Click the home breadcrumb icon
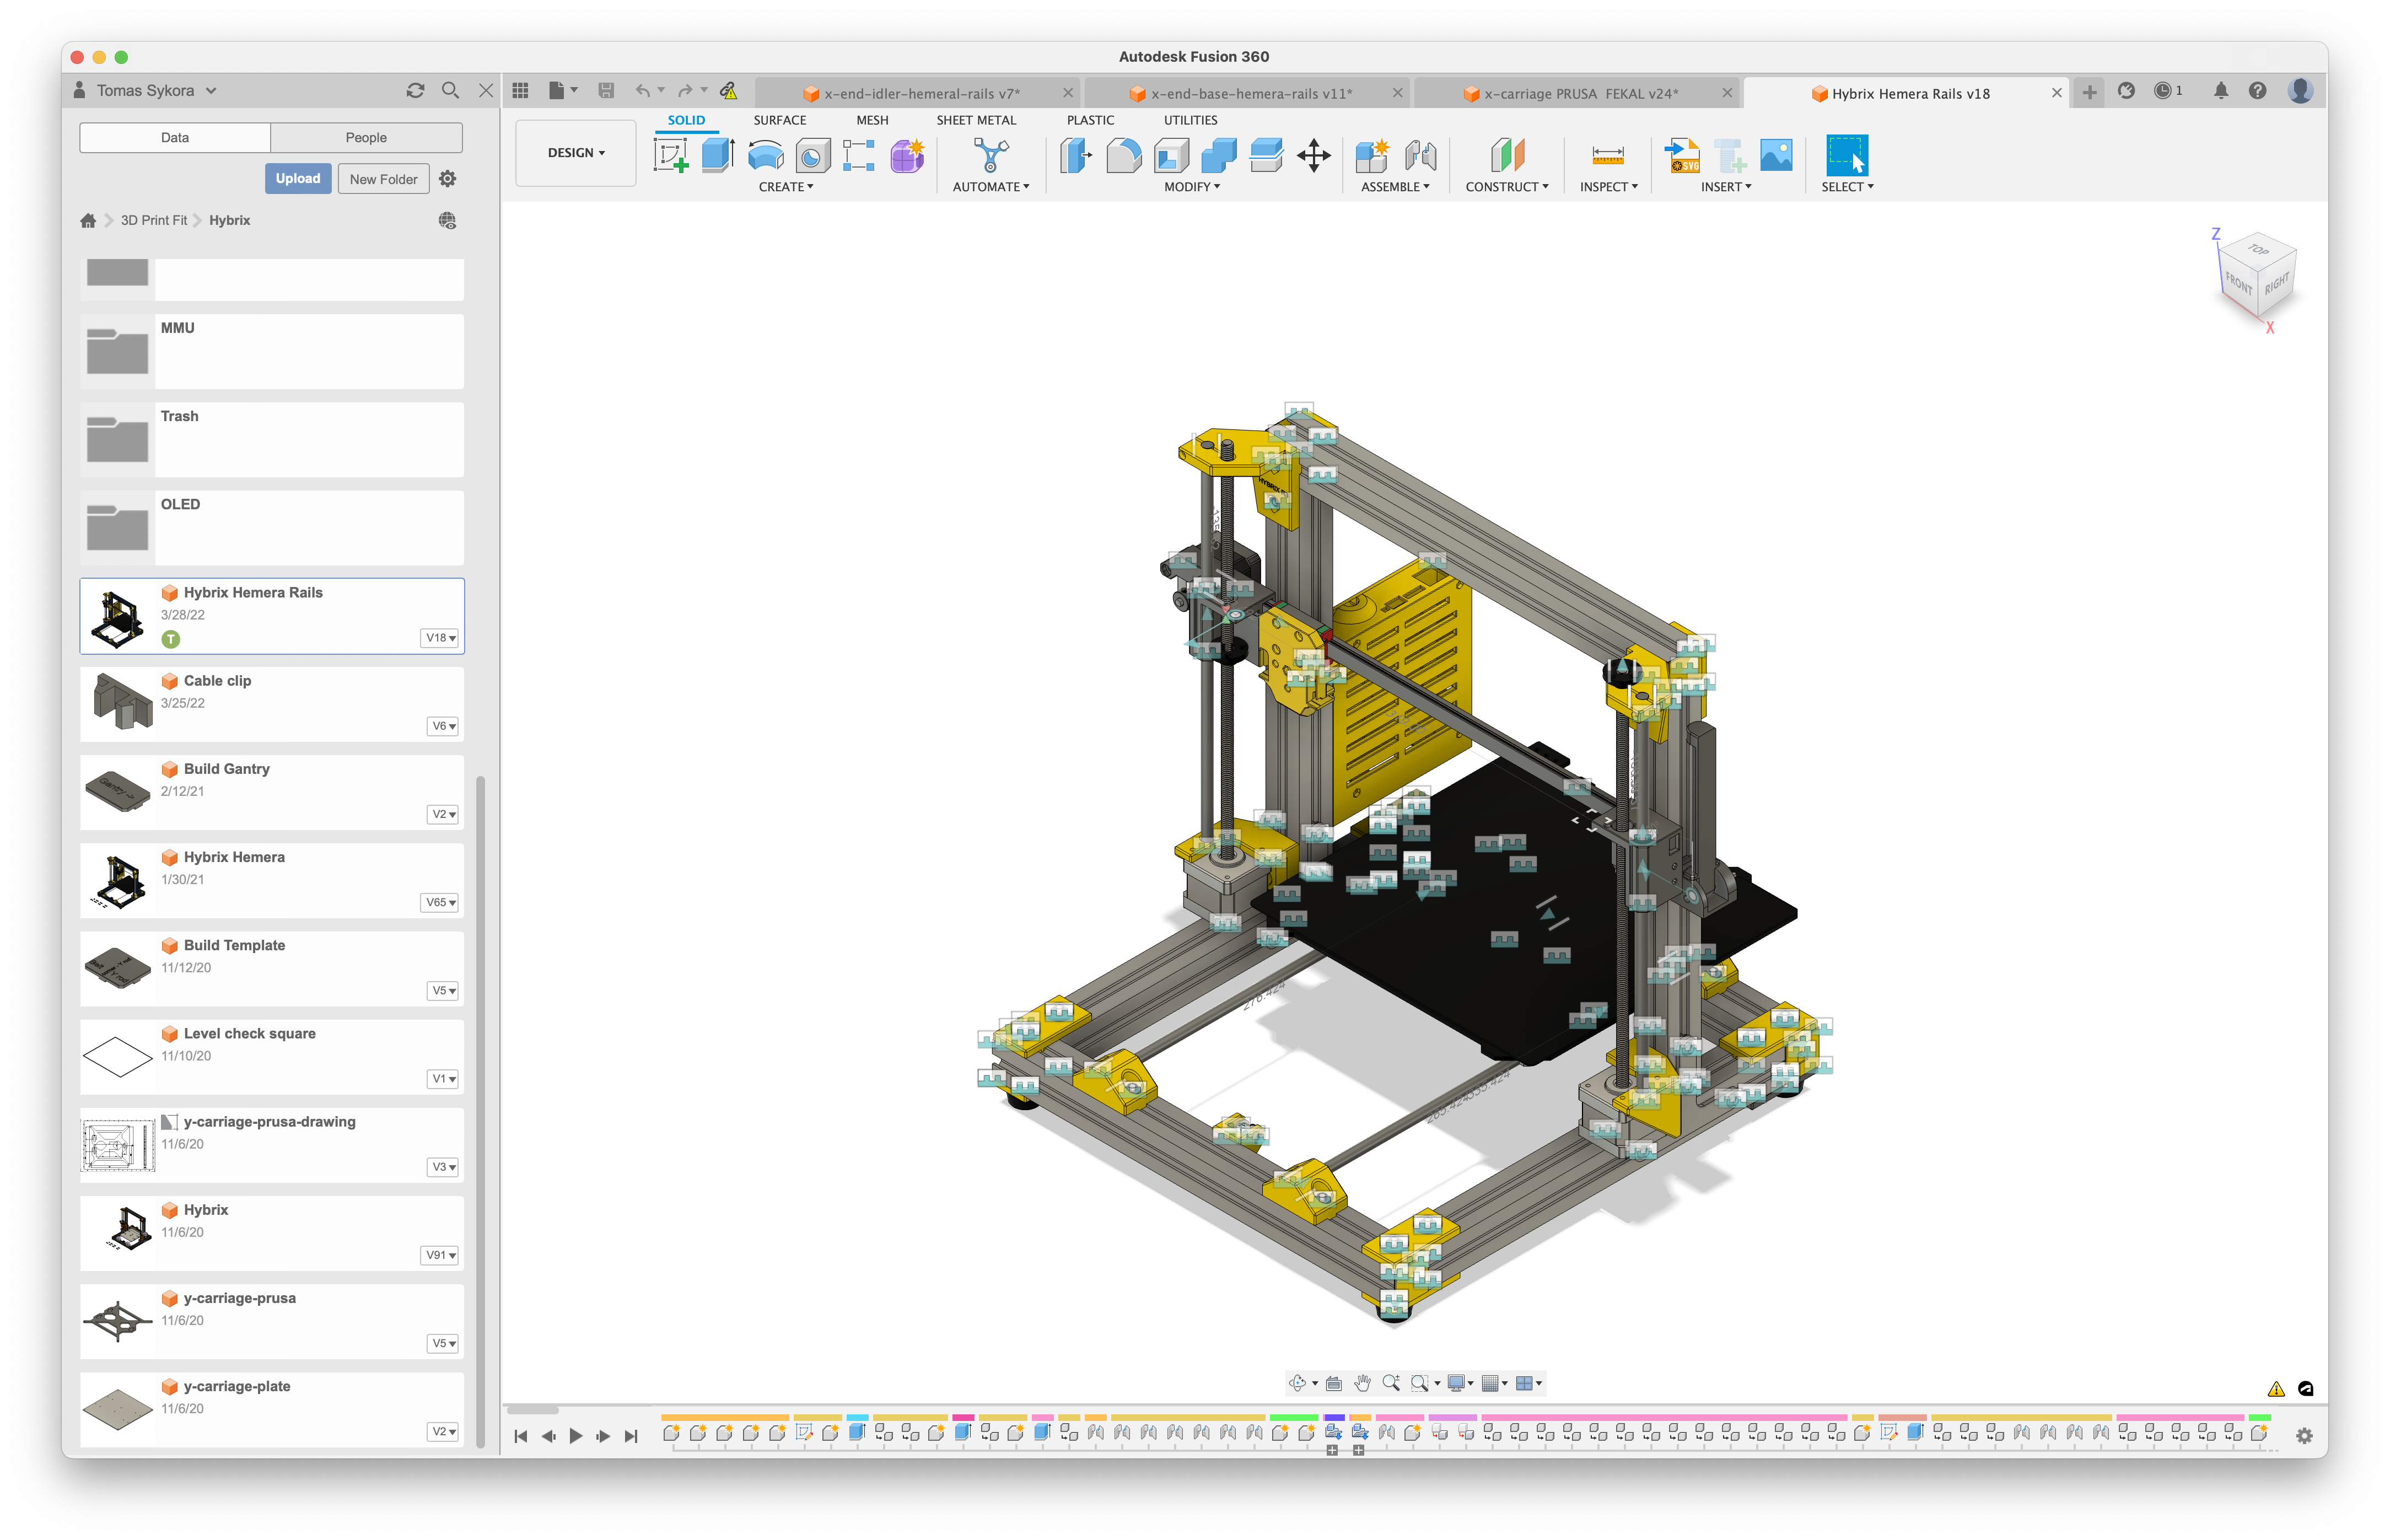Screen dimensions: 2390x1540 tap(88, 220)
